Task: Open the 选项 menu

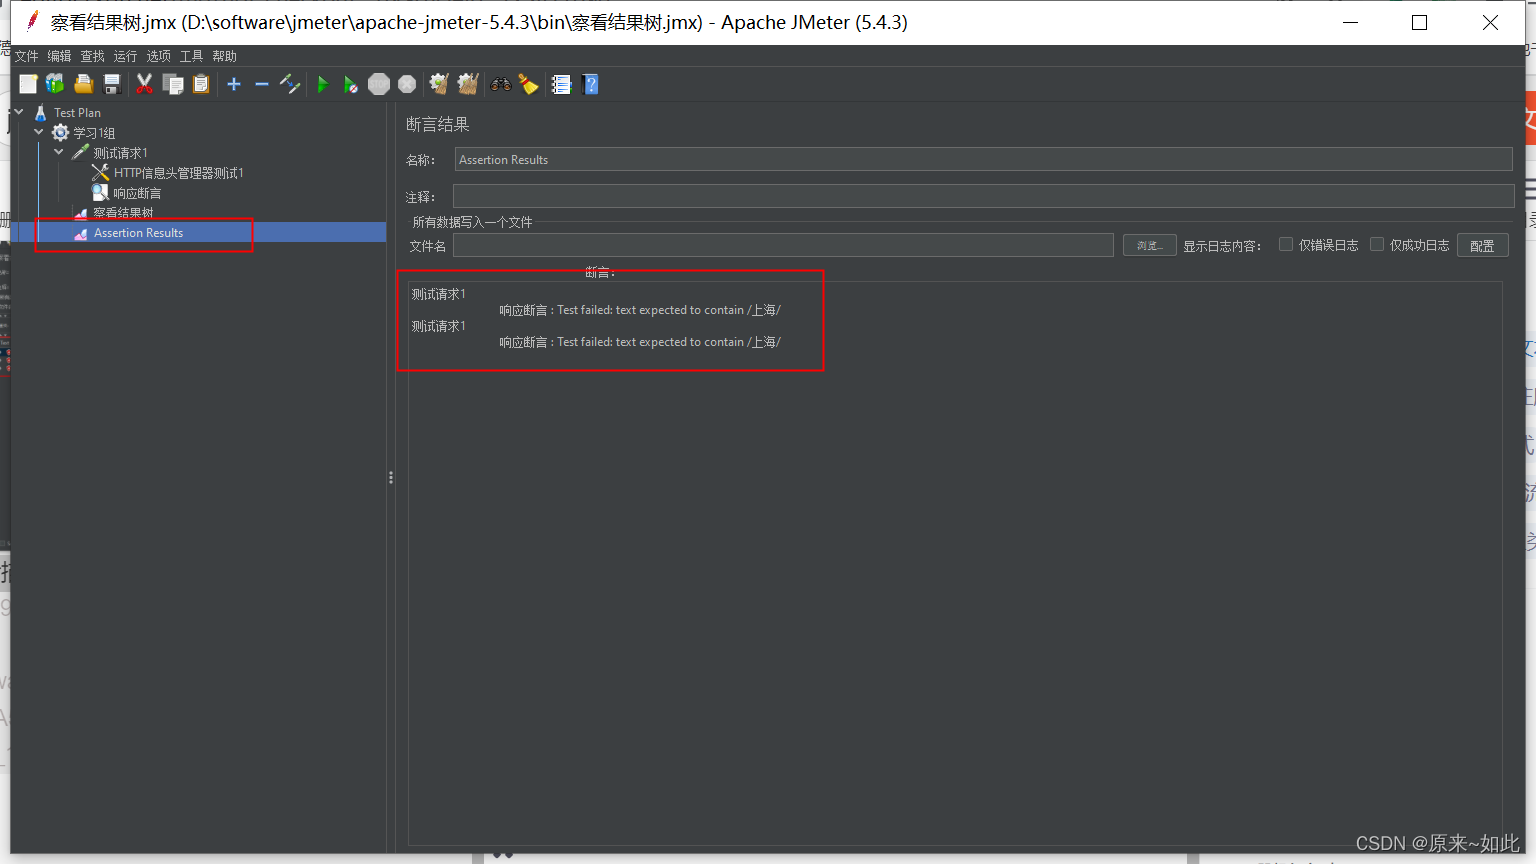Action: [x=159, y=56]
